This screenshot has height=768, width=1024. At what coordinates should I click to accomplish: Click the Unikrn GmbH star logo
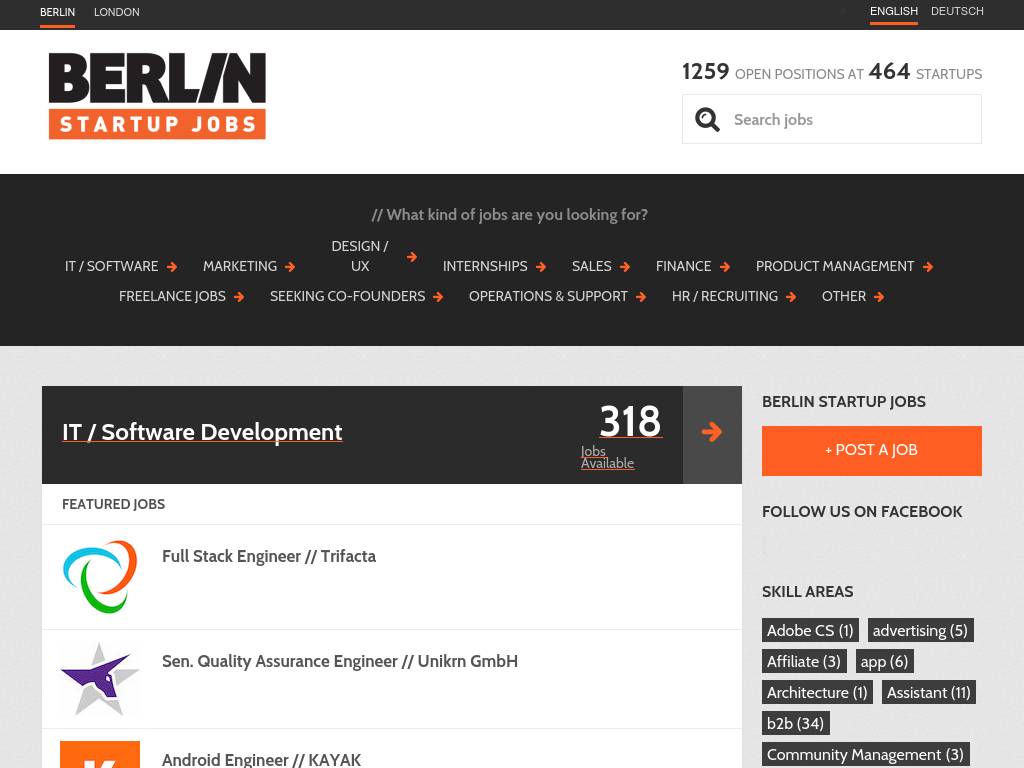(100, 679)
